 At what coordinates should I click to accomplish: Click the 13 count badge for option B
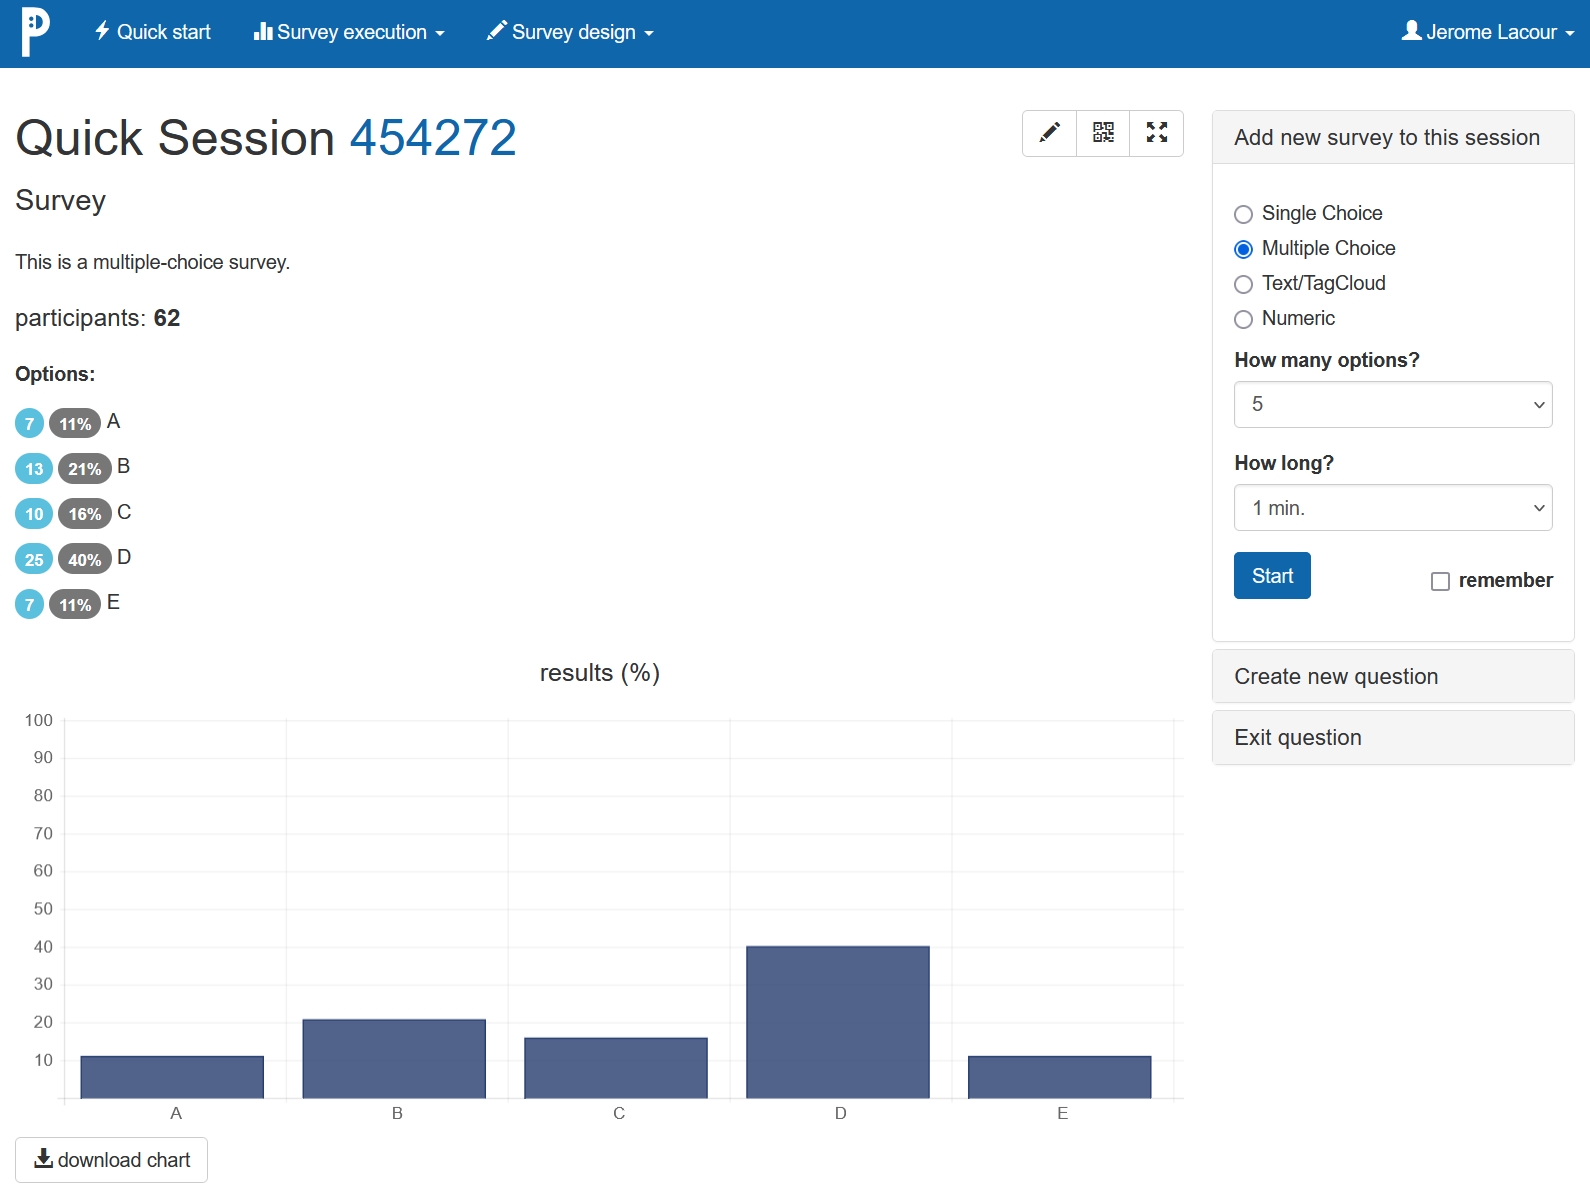click(34, 469)
